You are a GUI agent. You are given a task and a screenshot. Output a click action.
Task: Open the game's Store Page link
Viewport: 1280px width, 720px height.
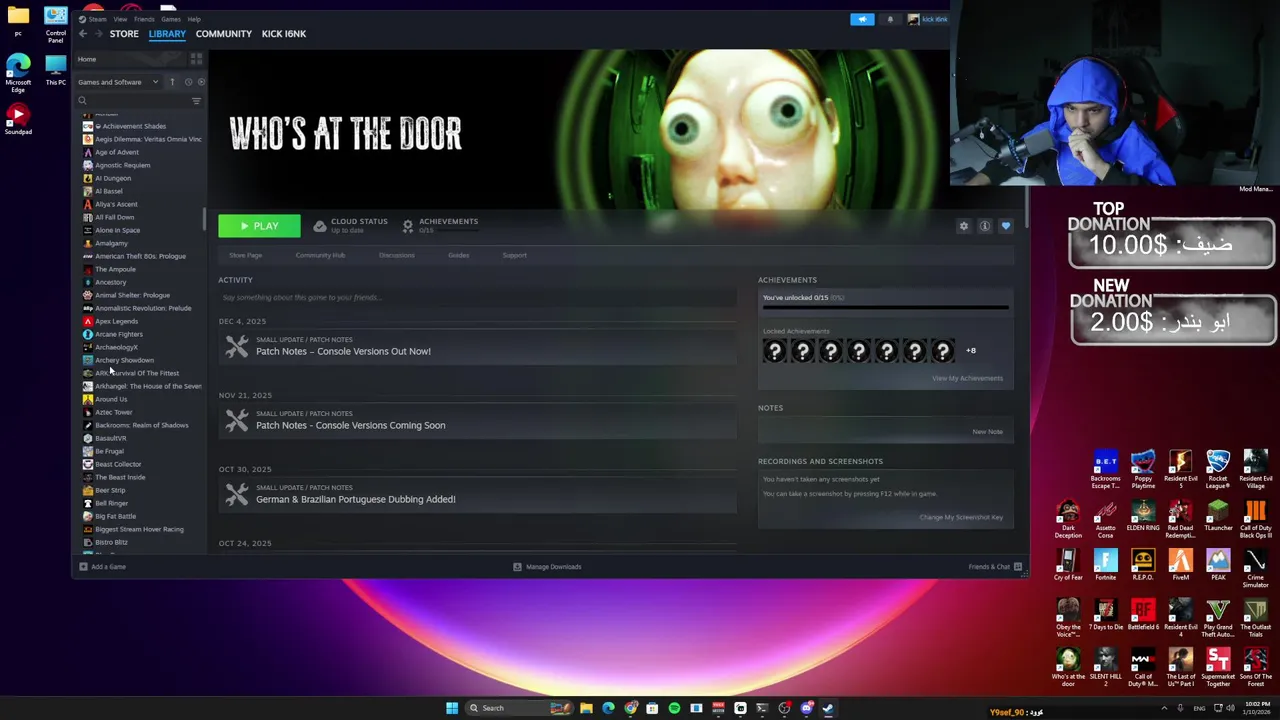click(245, 255)
